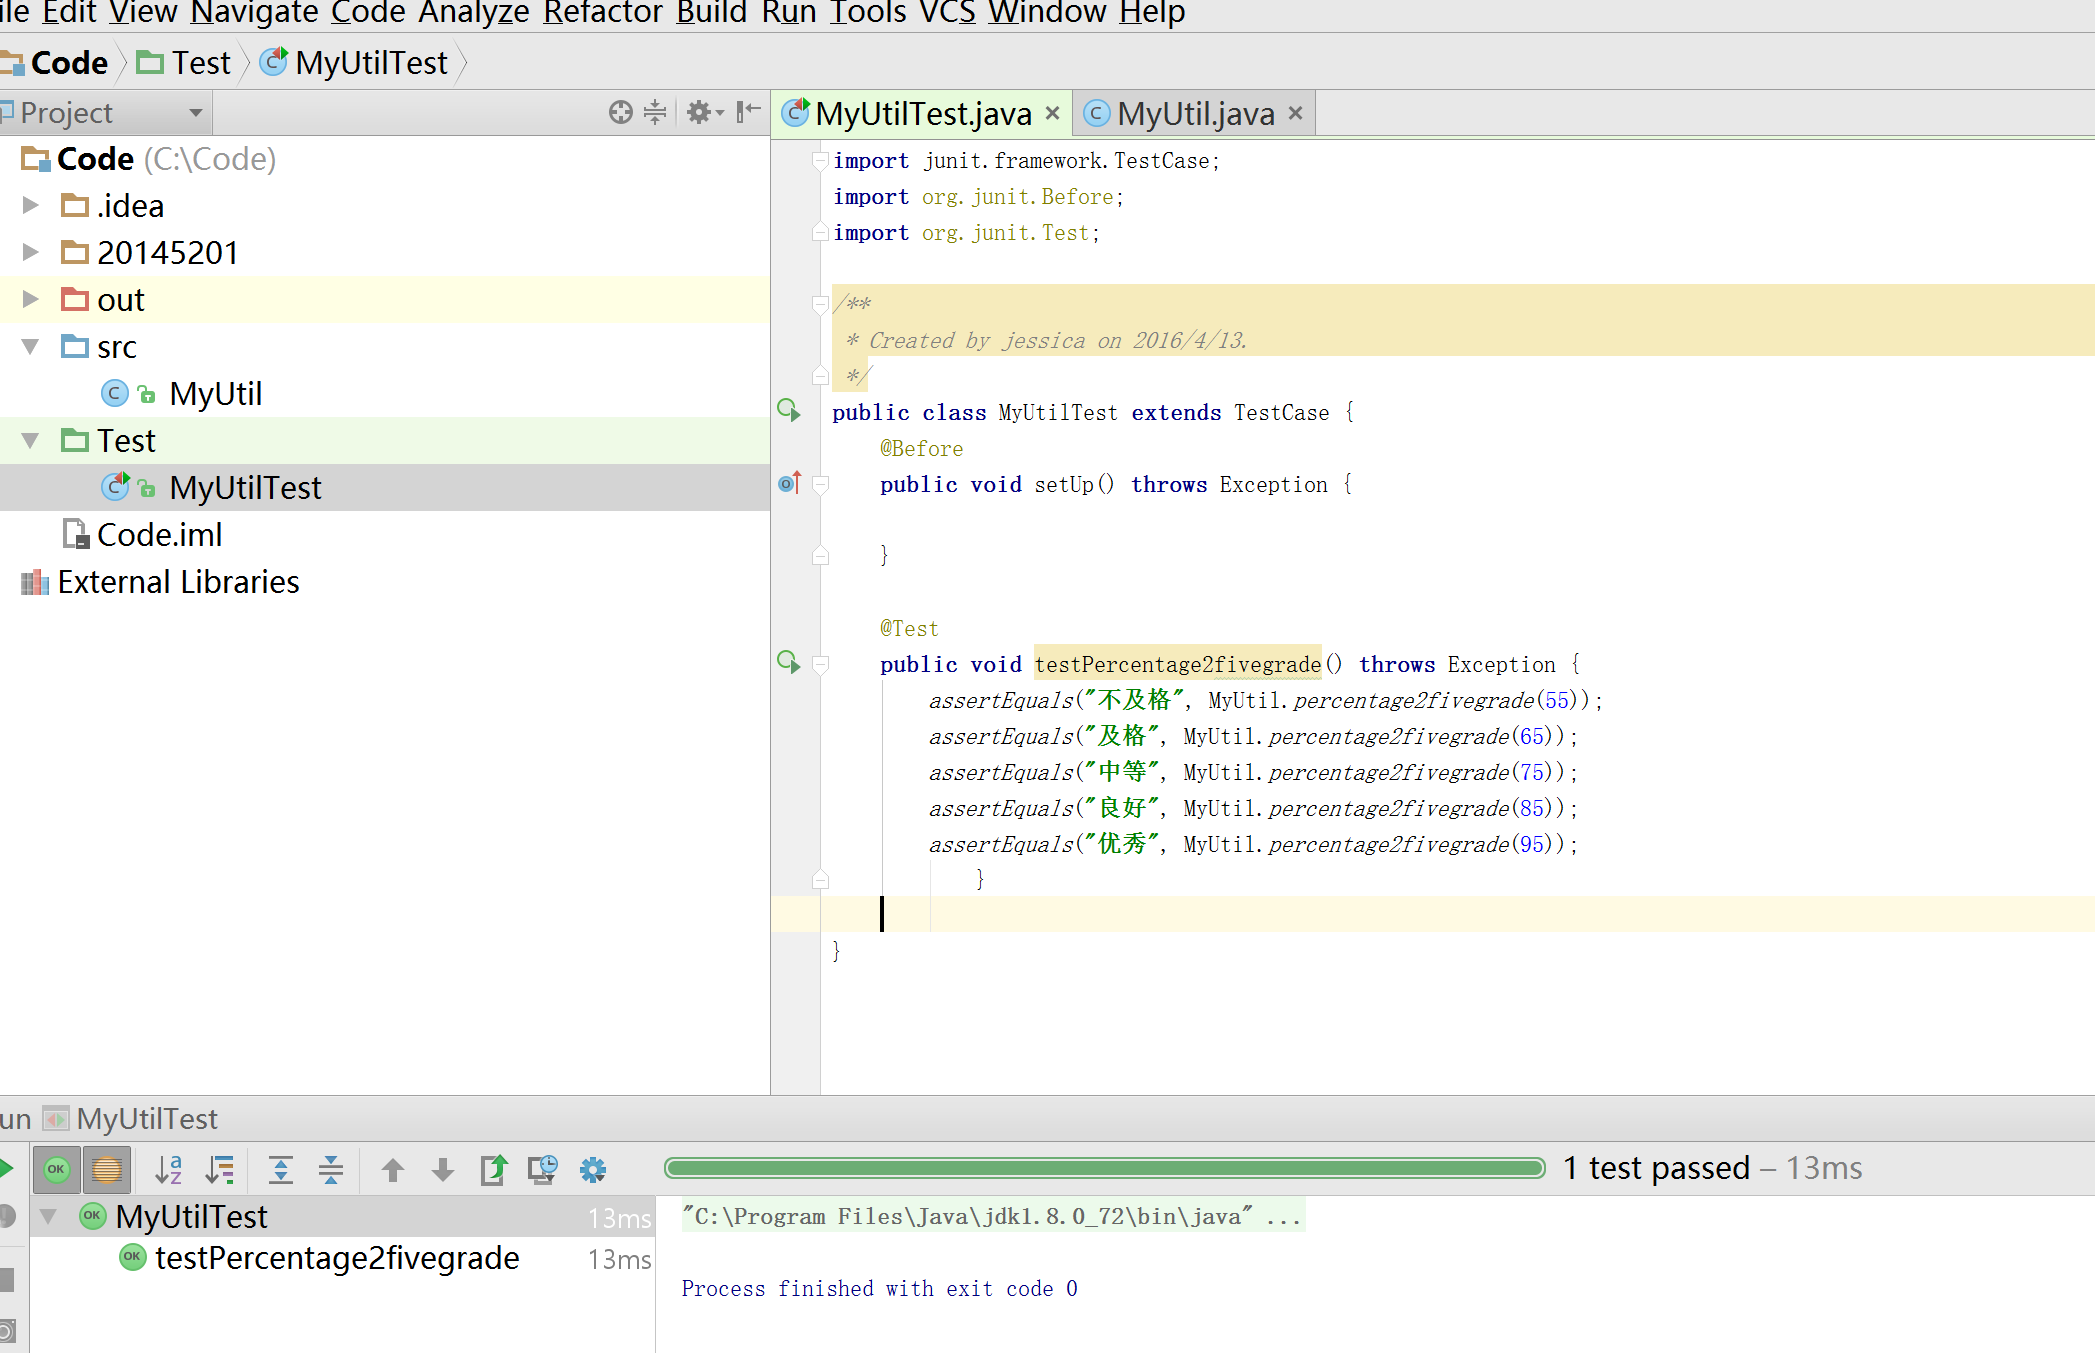
Task: Close the MyUtil.java tab
Action: [1295, 113]
